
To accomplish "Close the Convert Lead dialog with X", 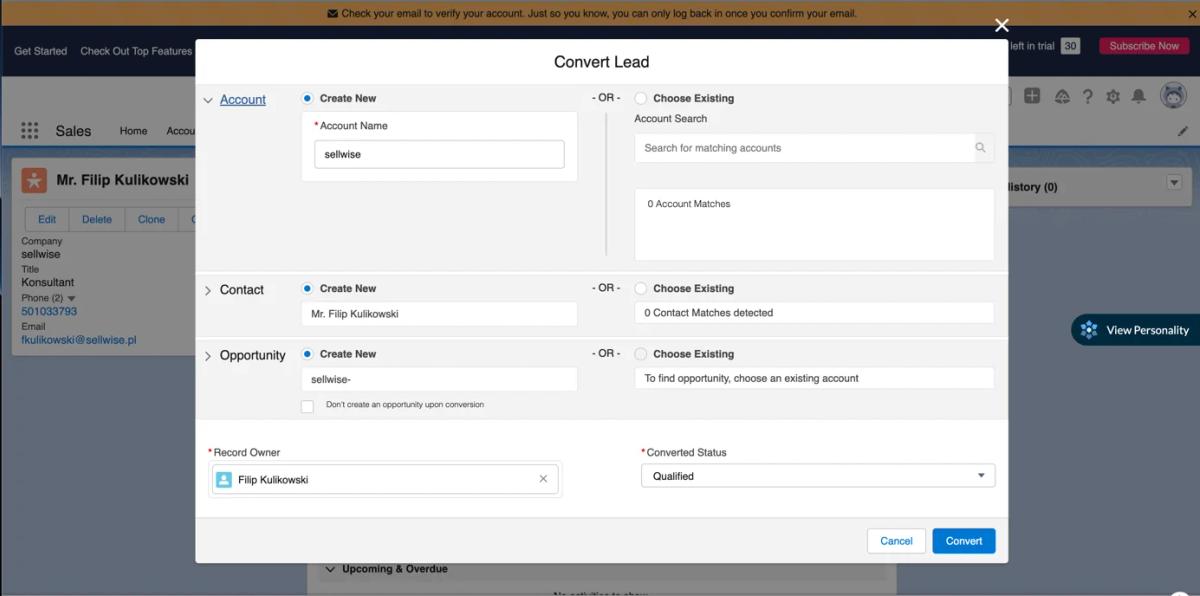I will pos(1002,26).
